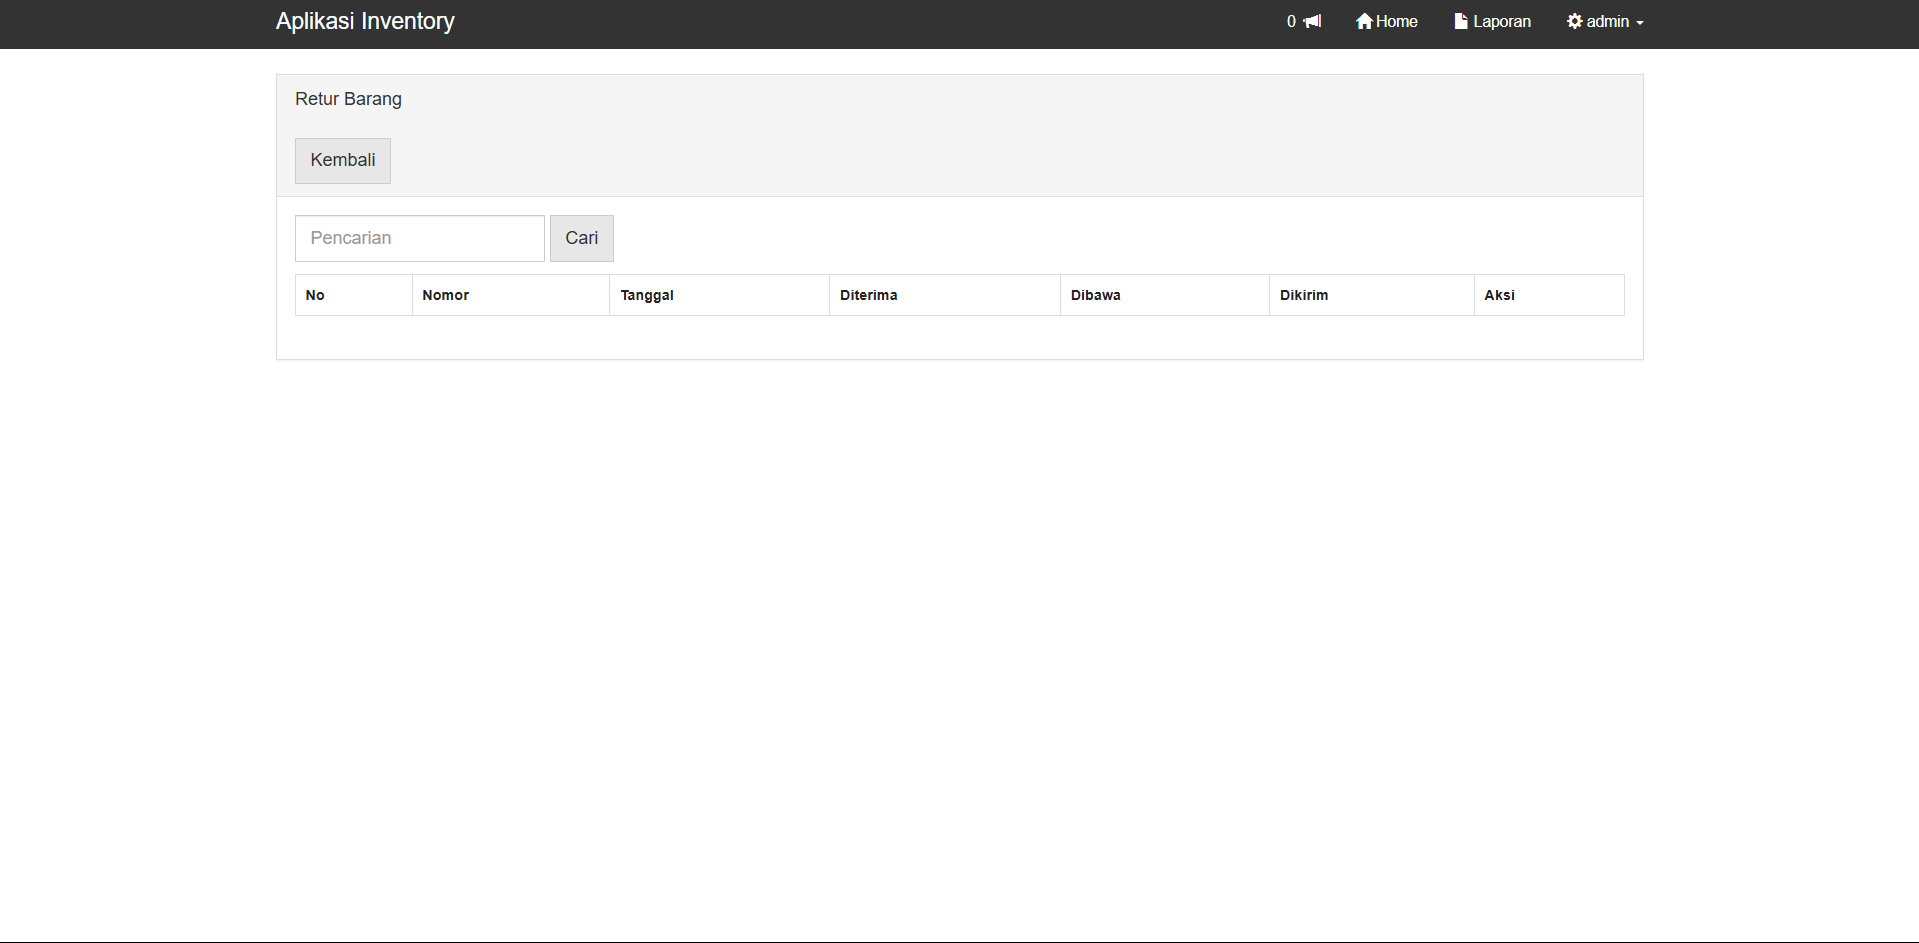Viewport: 1919px width, 943px height.
Task: Select the Tanggal column header
Action: click(x=647, y=295)
